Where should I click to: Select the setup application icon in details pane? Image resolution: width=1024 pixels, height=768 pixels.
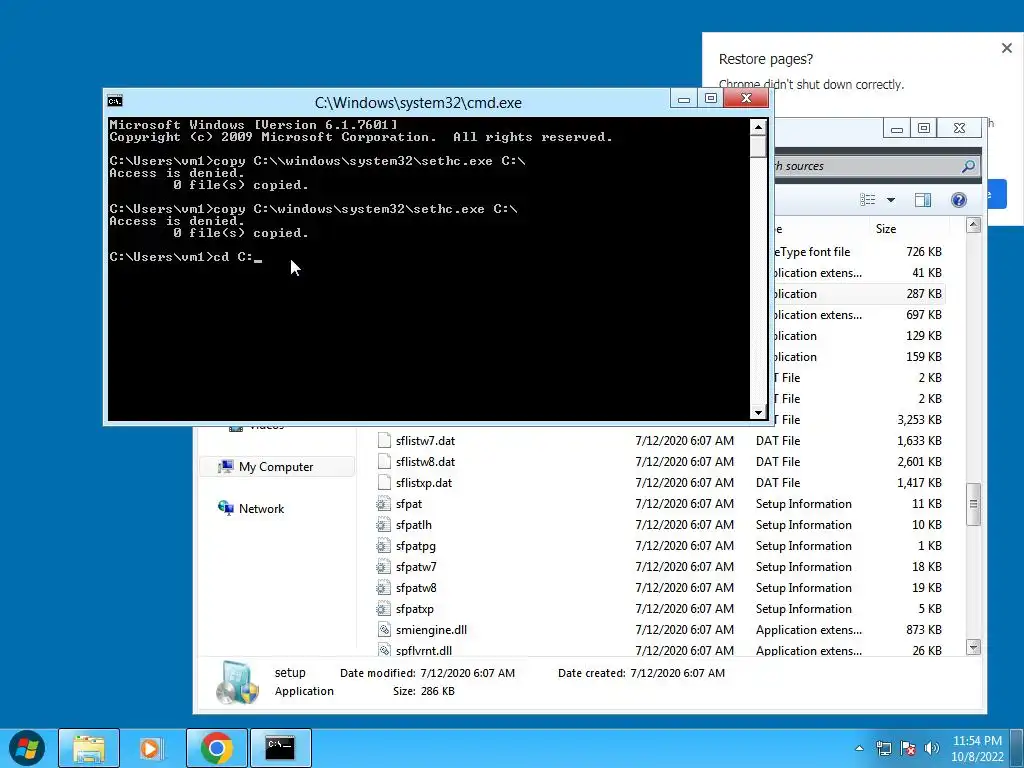click(238, 683)
